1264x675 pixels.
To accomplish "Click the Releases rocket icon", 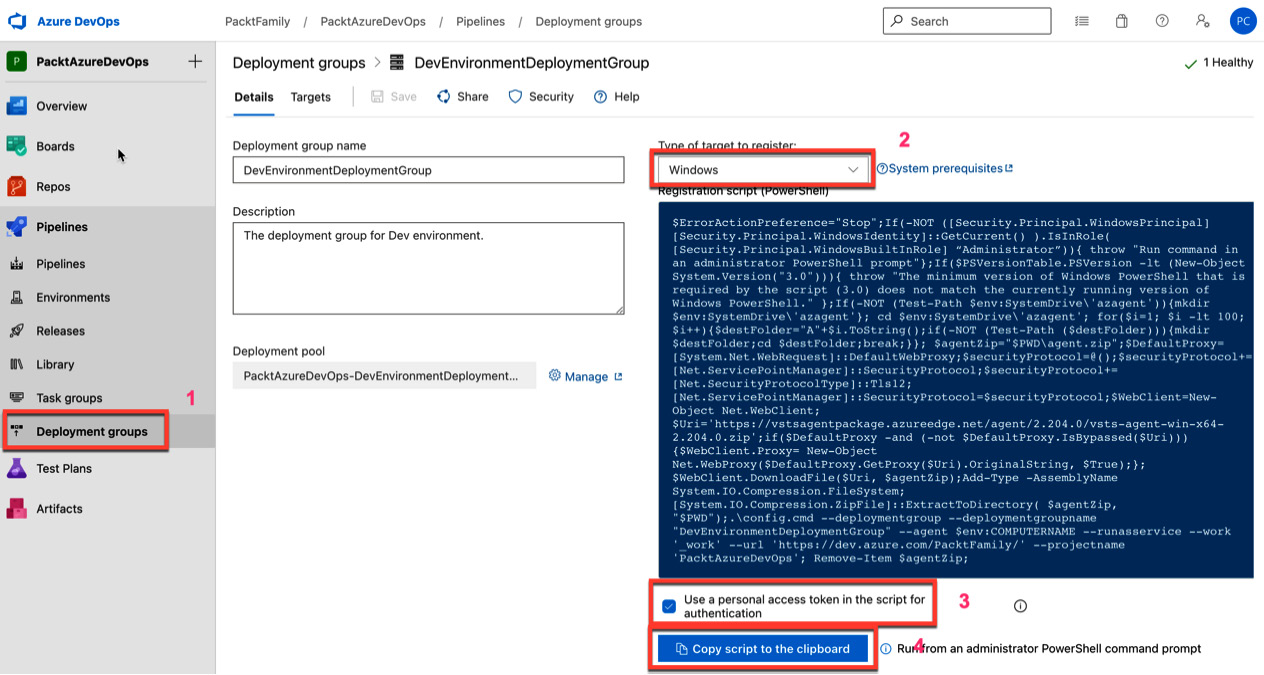I will (x=16, y=331).
